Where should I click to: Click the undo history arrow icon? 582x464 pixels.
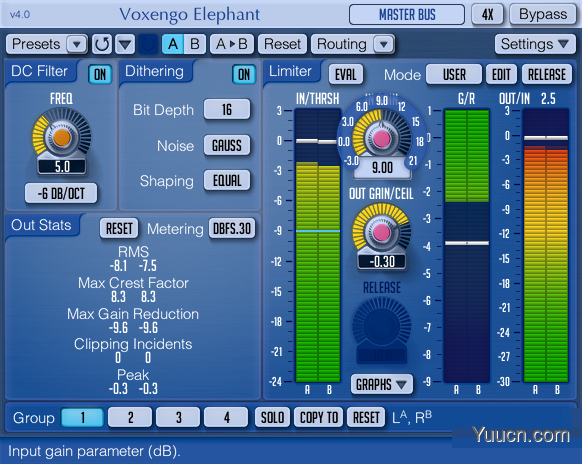pos(102,44)
